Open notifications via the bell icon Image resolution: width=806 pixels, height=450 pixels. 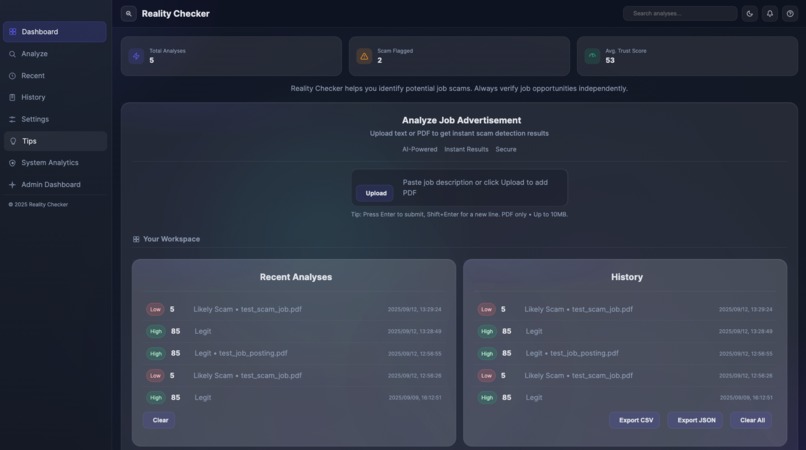pyautogui.click(x=770, y=13)
